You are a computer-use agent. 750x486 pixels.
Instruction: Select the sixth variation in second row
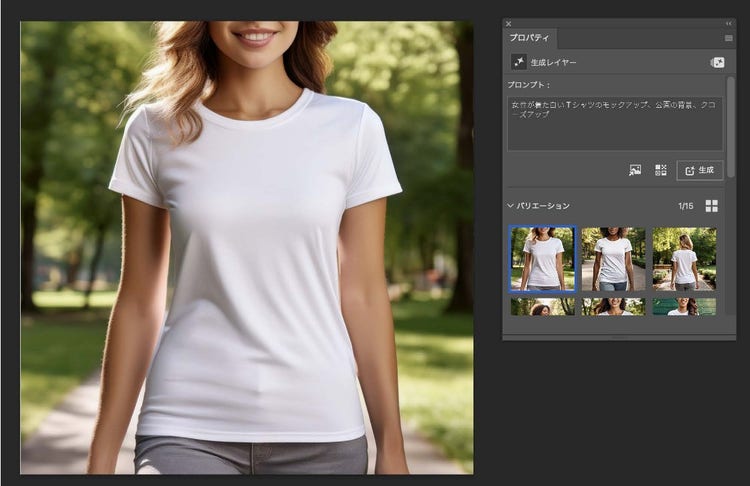pyautogui.click(x=684, y=307)
